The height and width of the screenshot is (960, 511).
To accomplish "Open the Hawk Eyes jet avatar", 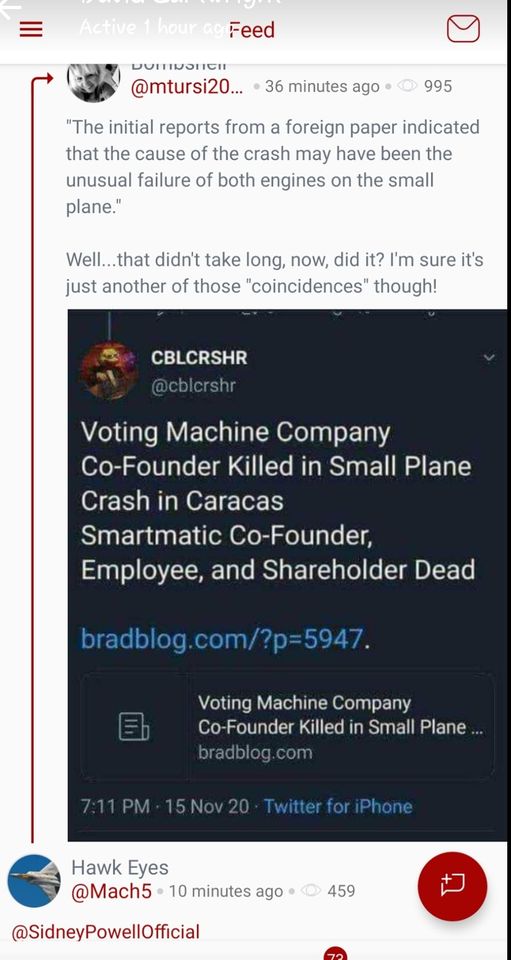I will point(34,881).
